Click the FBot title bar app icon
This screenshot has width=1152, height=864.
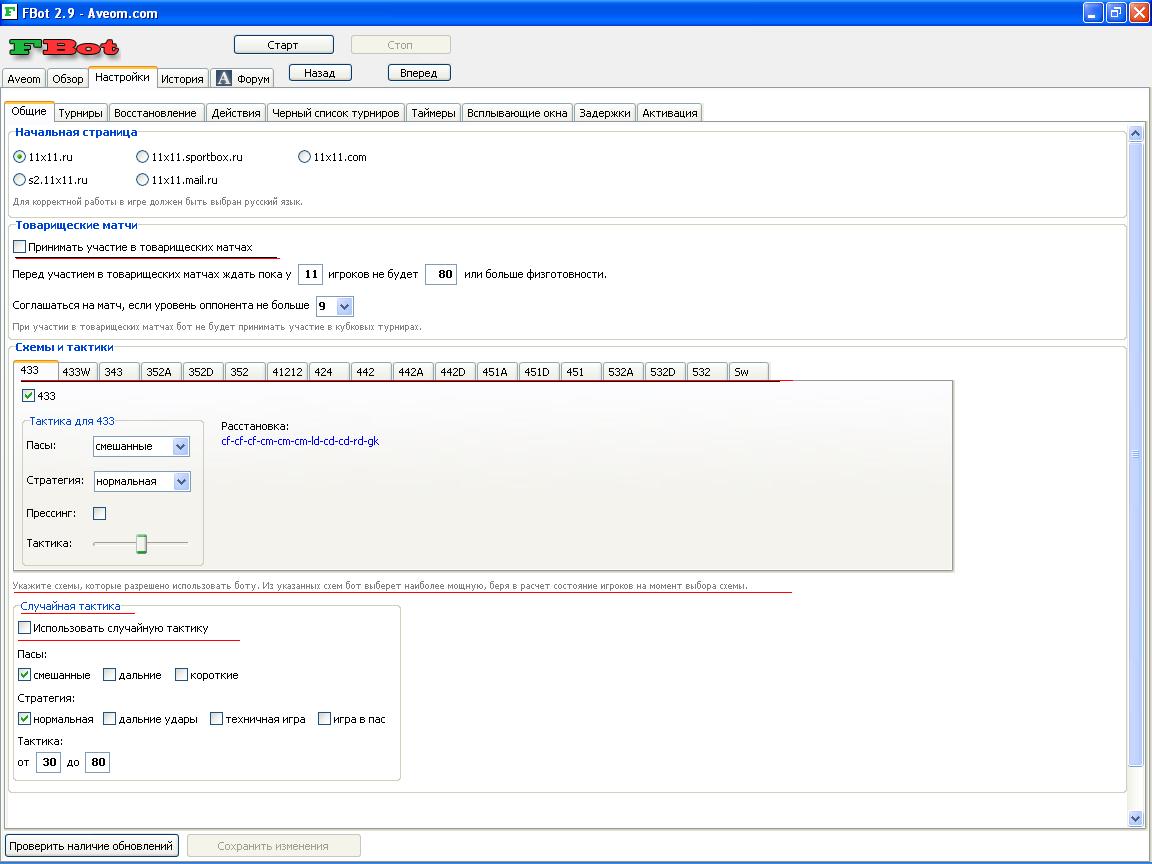pyautogui.click(x=11, y=13)
